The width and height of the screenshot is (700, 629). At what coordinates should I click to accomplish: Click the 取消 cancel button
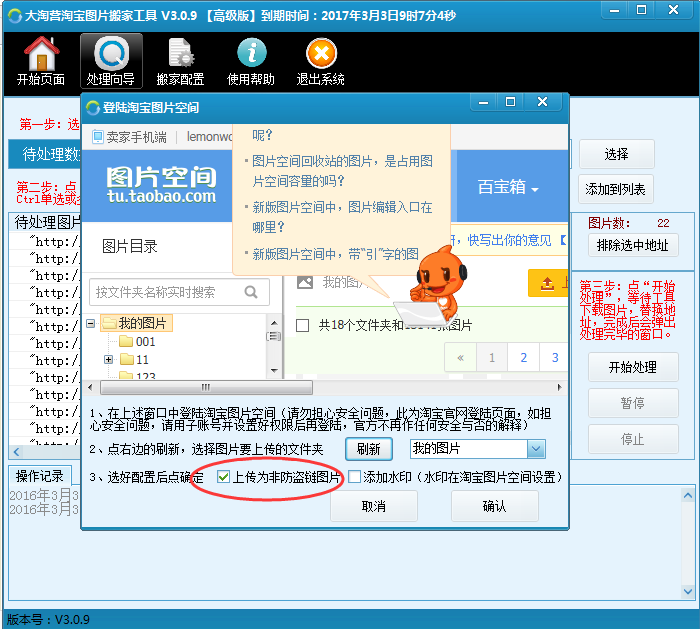374,506
